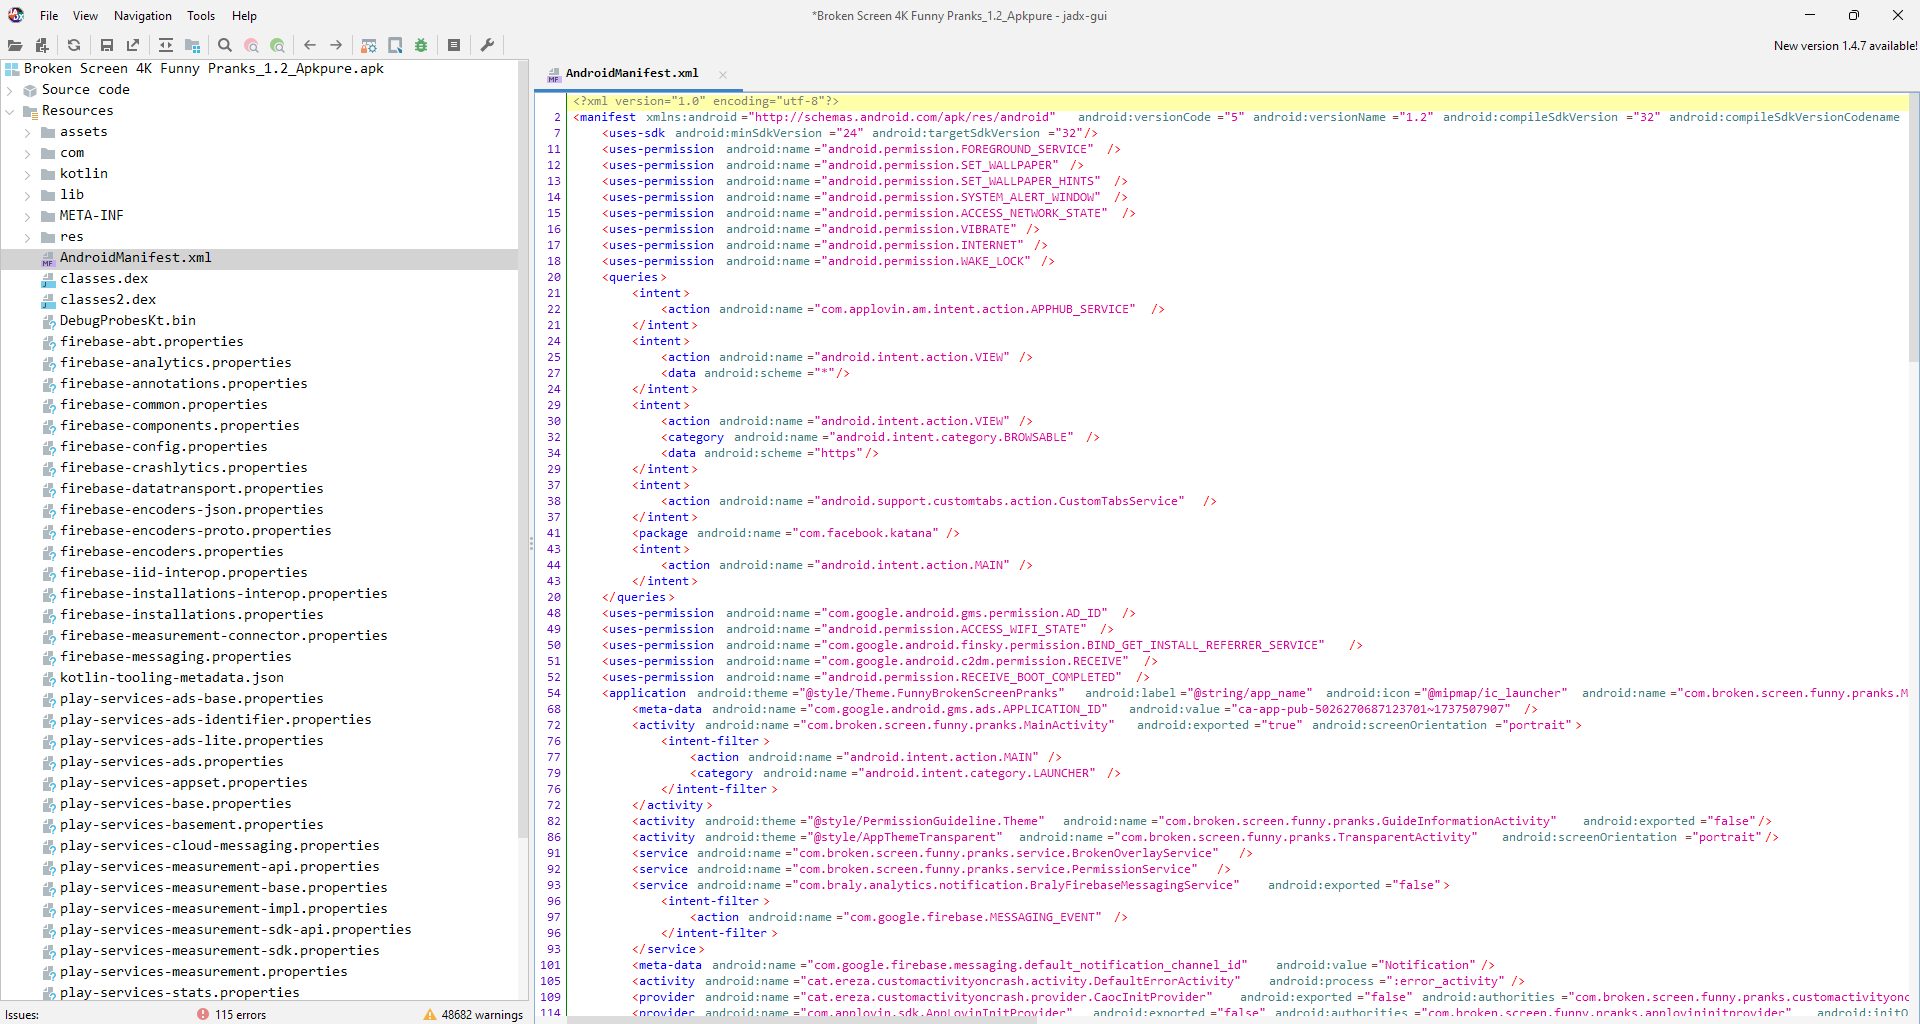Click the Add files toolbar icon
This screenshot has width=1920, height=1024.
42,45
